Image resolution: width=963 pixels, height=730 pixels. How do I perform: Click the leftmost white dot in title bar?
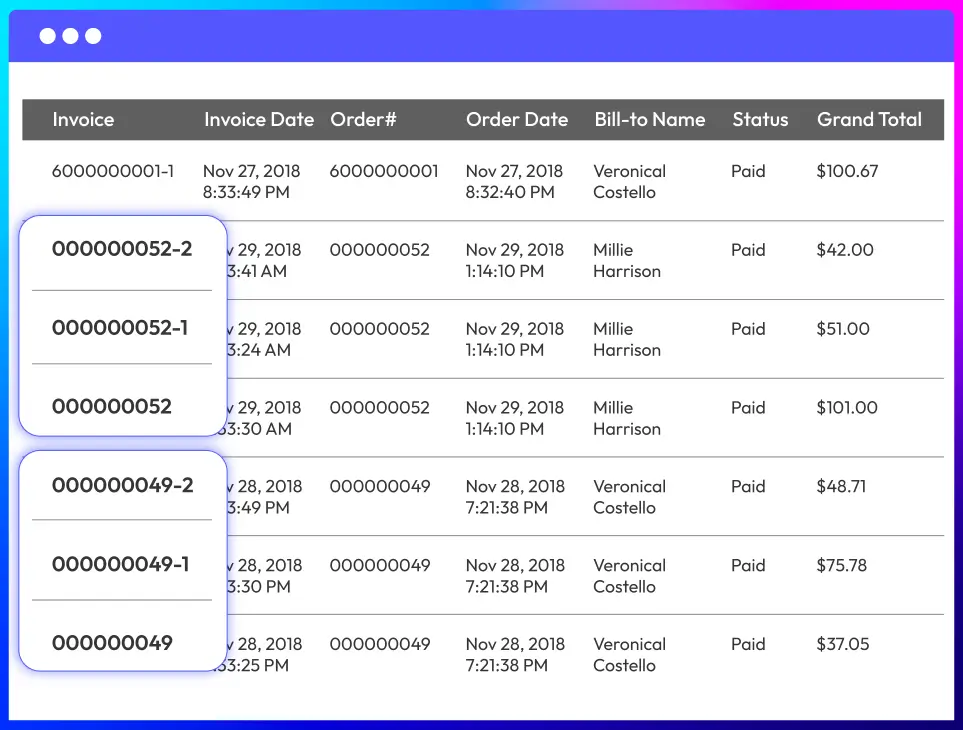tap(47, 37)
